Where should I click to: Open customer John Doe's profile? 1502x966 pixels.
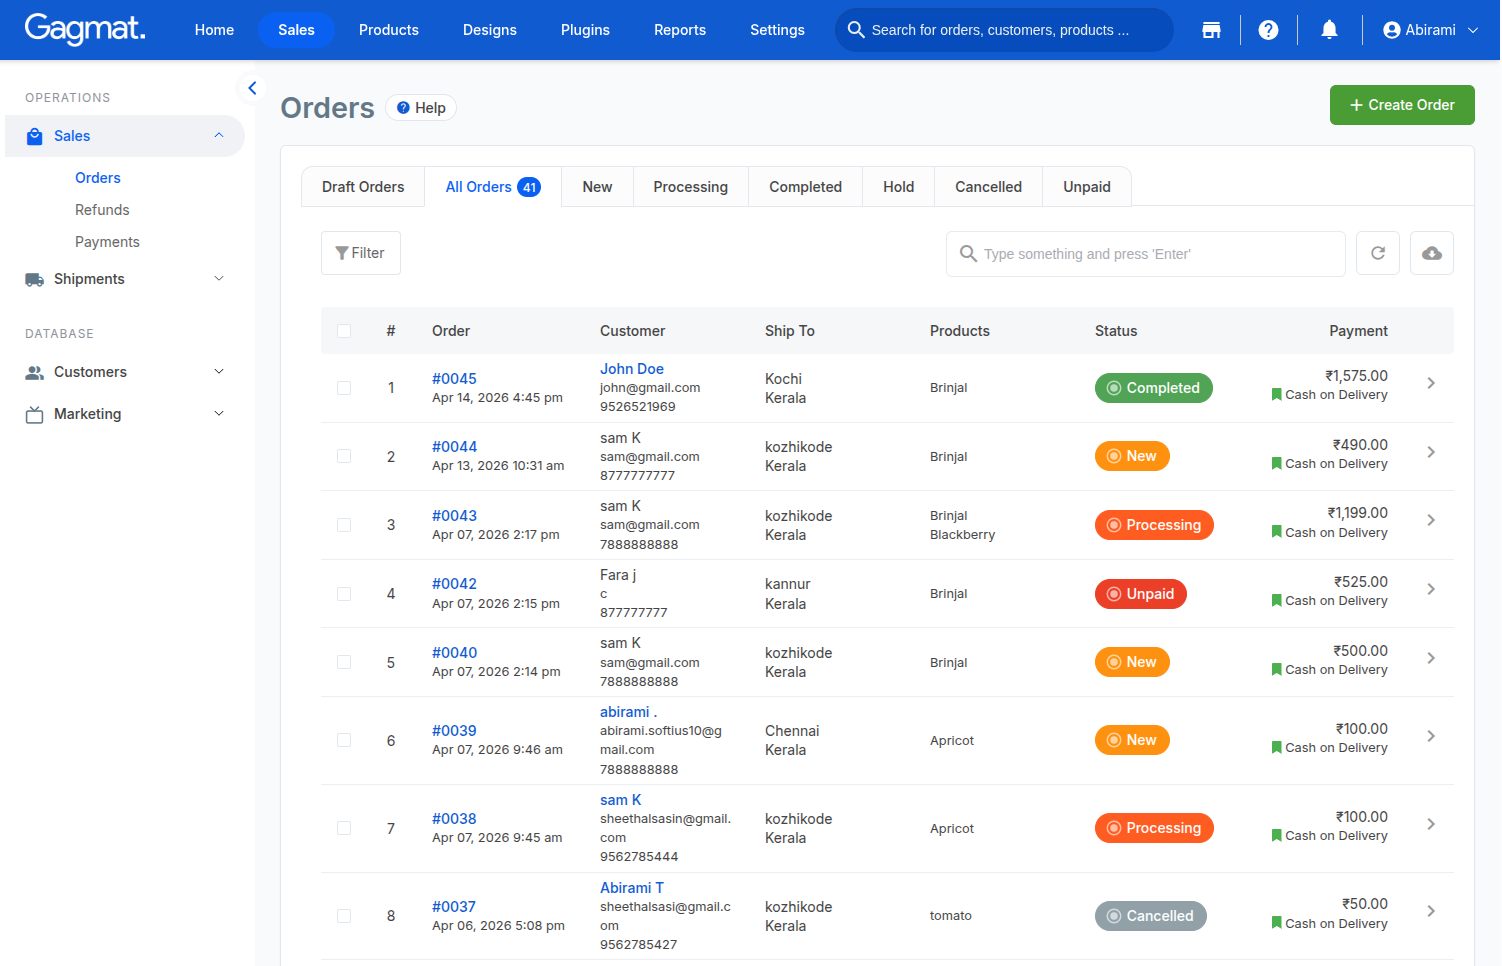[632, 369]
